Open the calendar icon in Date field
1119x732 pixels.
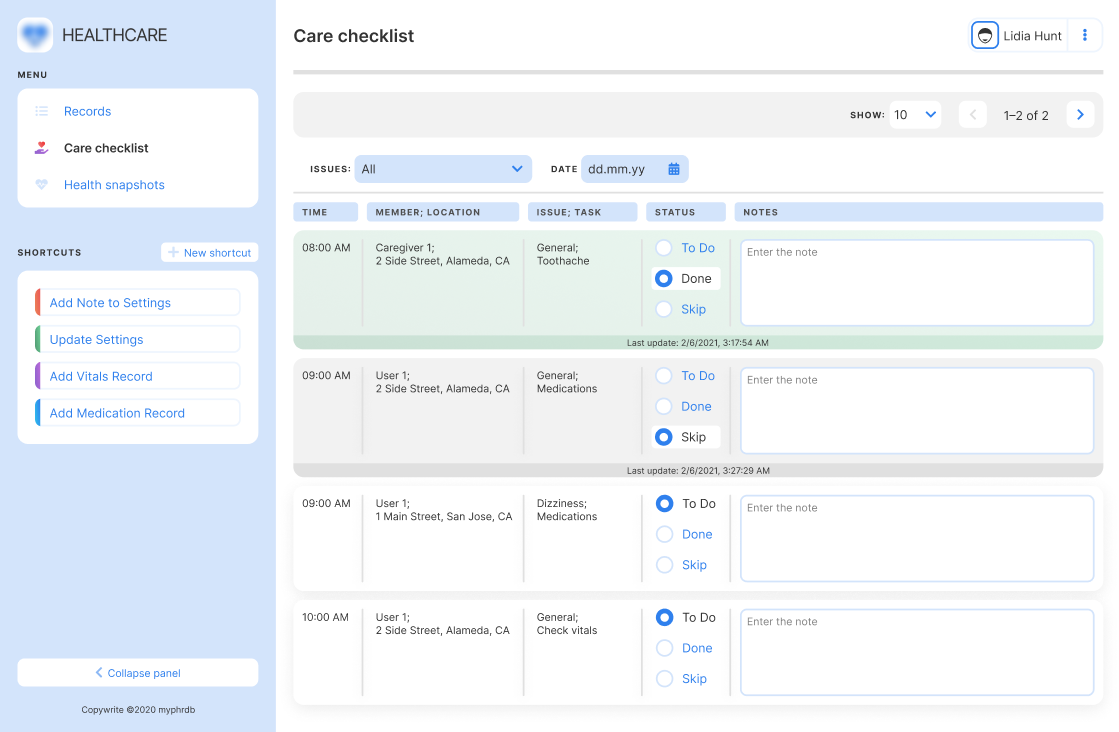[x=674, y=169]
